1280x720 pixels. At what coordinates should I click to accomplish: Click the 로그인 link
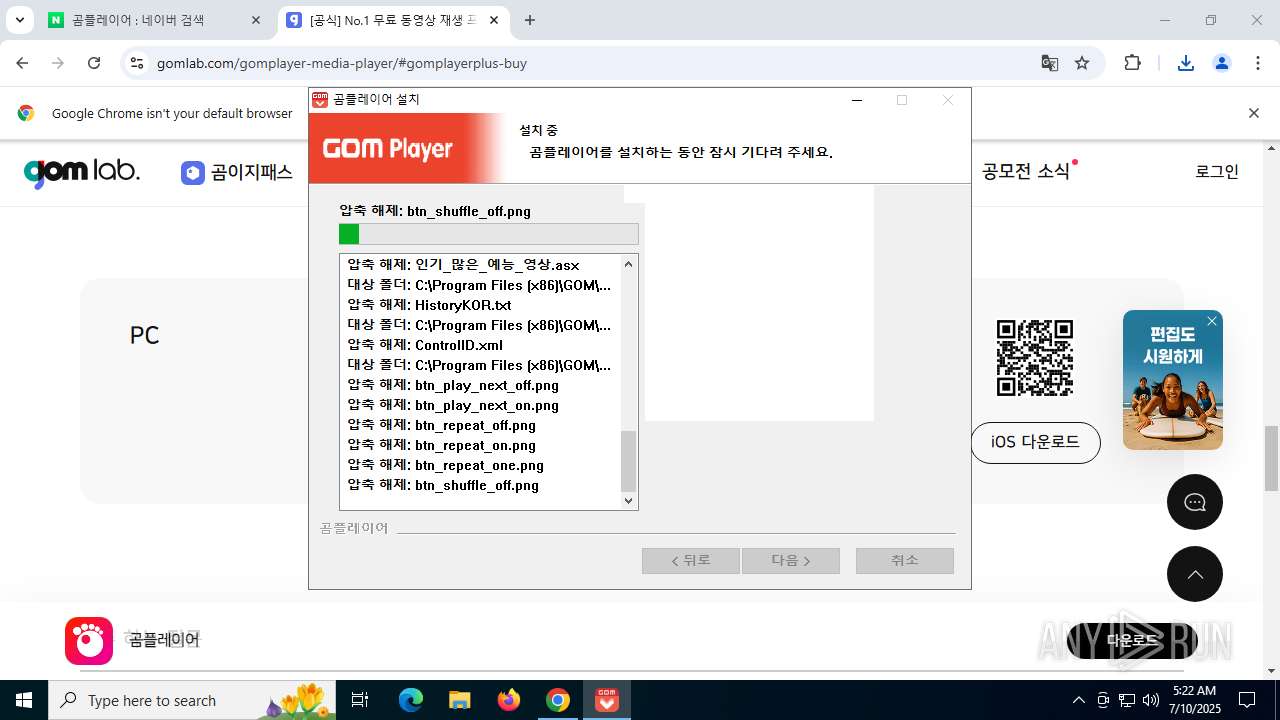point(1217,171)
